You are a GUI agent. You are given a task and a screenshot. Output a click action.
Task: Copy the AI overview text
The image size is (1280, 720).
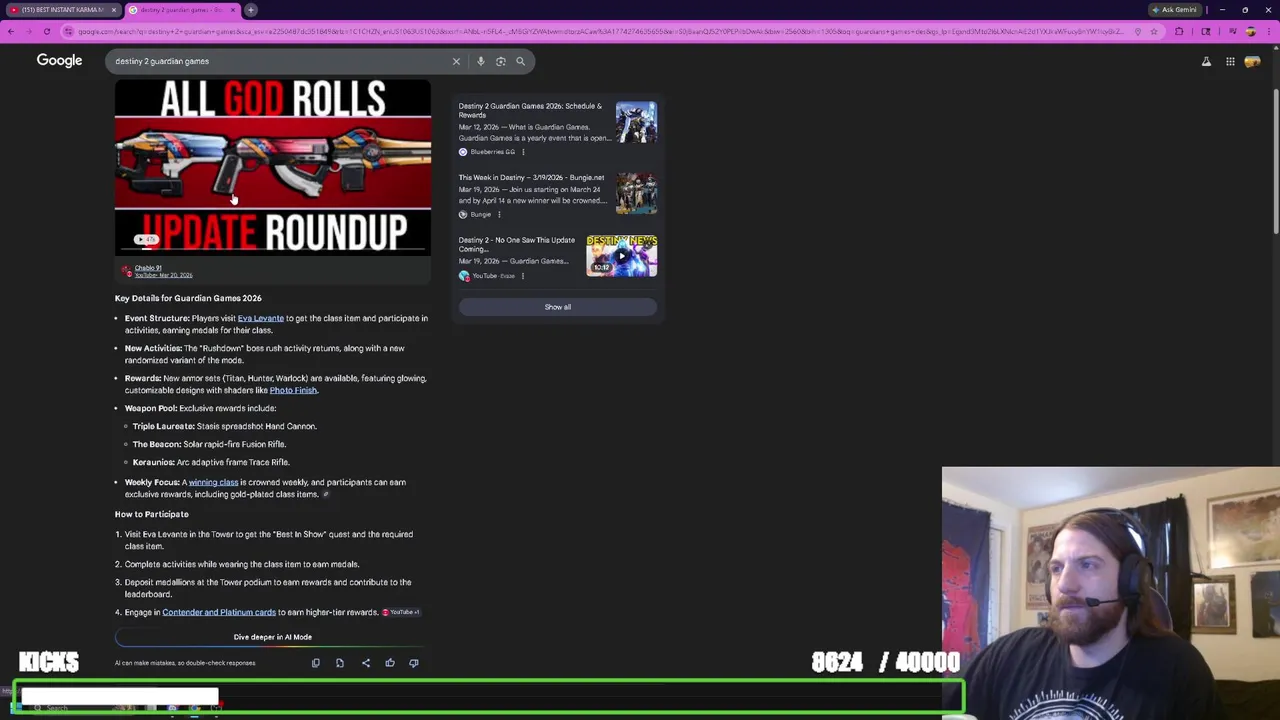(x=316, y=663)
